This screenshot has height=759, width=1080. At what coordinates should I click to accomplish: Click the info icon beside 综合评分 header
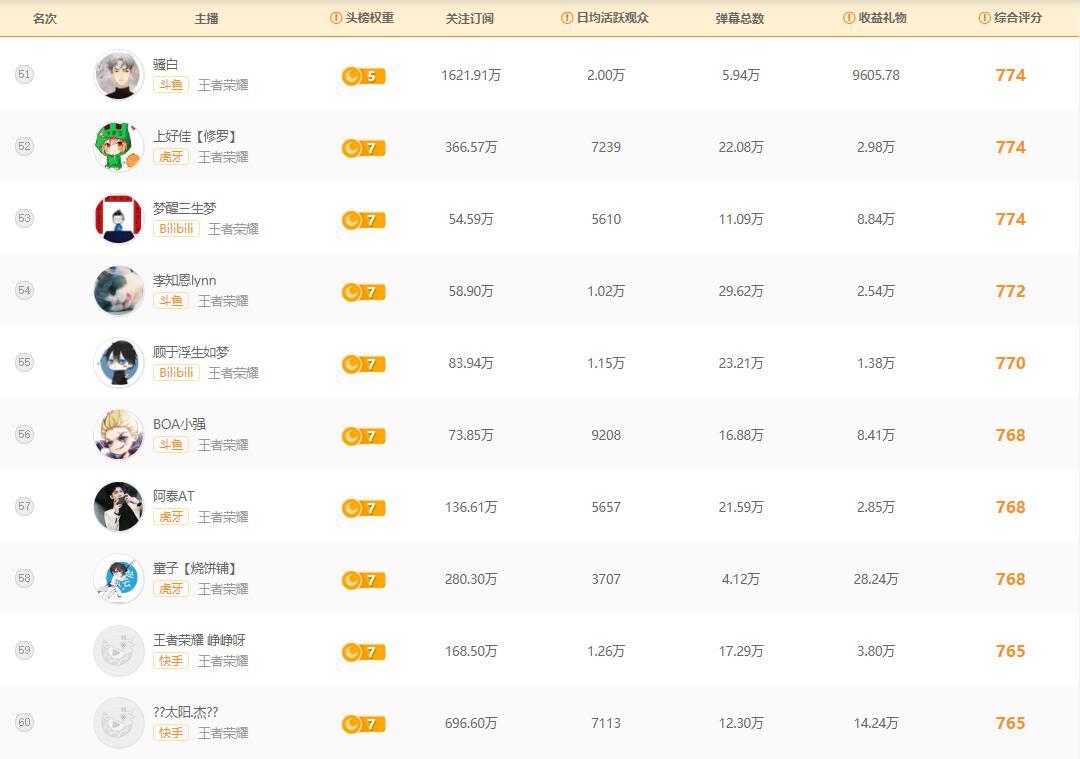(x=985, y=18)
